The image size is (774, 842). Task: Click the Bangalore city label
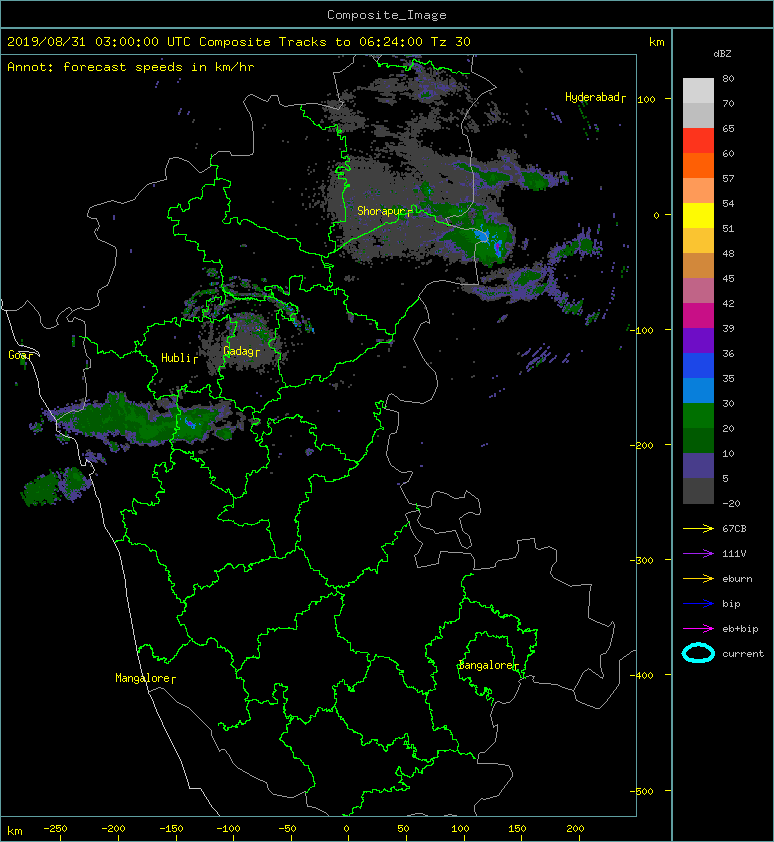coord(486,665)
